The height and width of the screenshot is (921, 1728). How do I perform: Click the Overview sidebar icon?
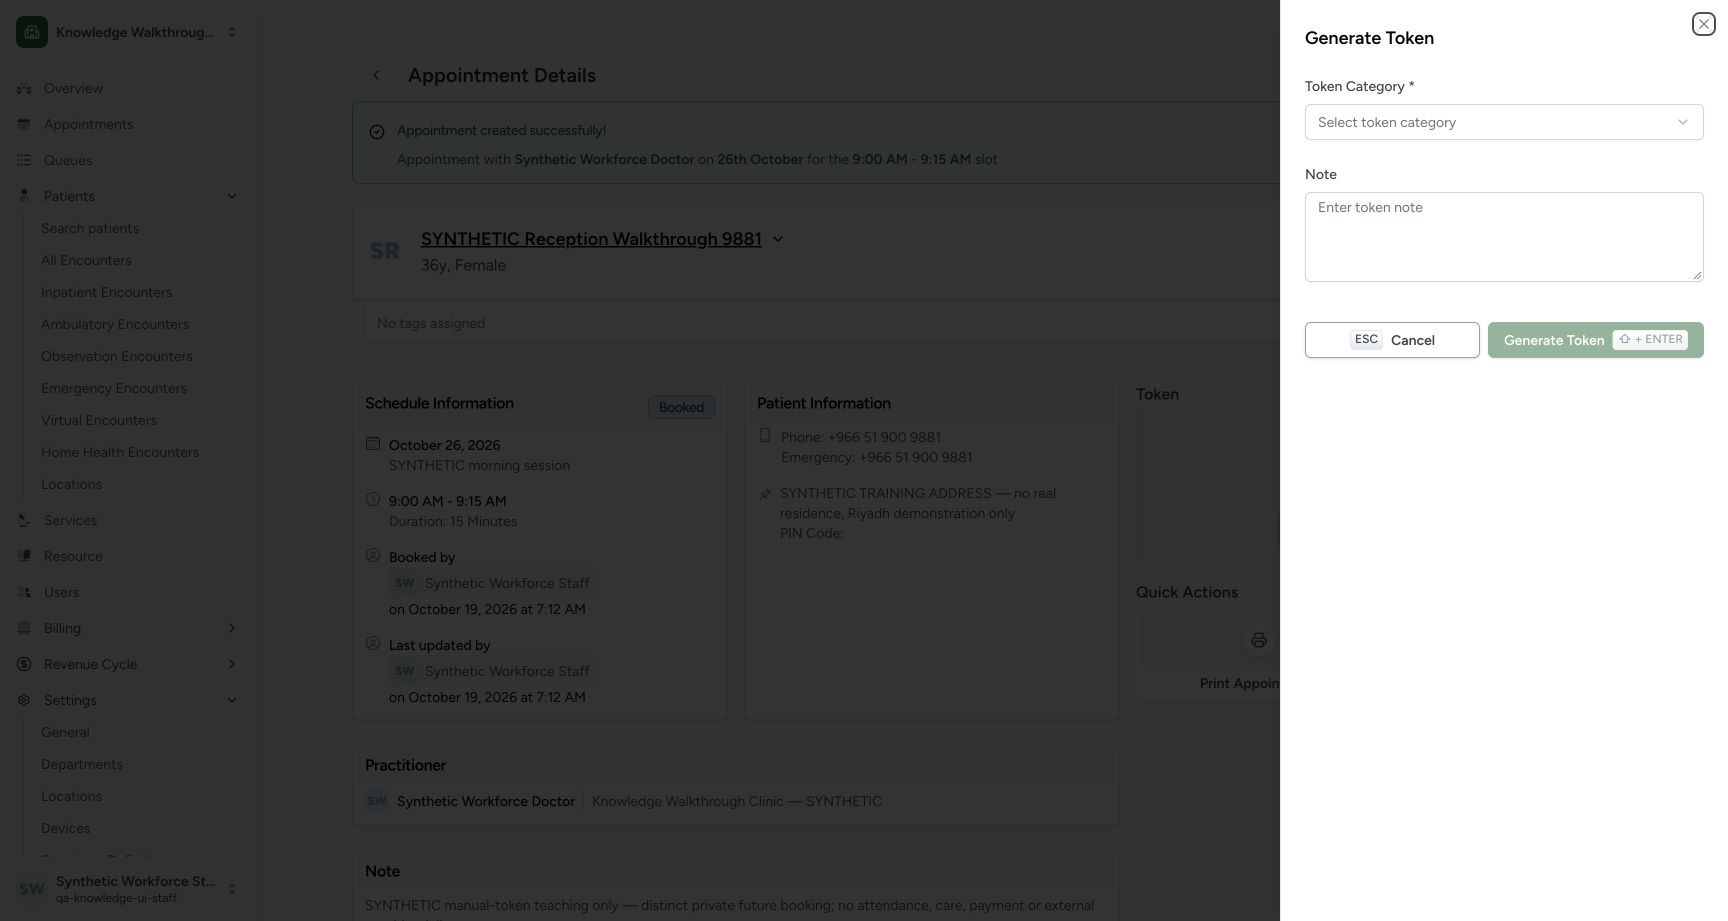[24, 88]
